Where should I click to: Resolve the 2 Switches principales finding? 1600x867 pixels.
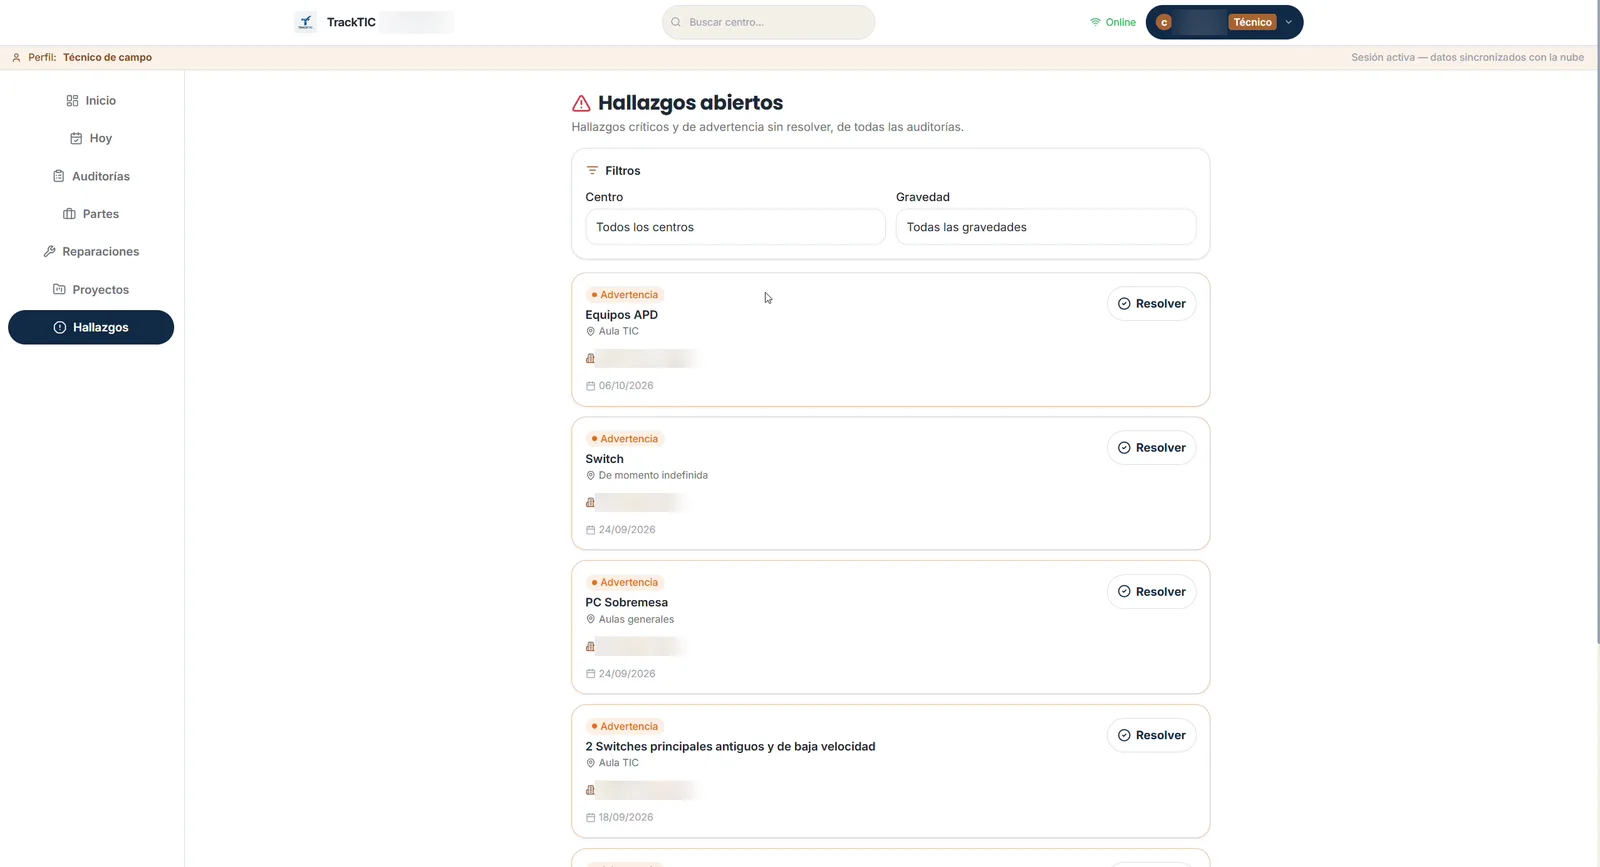[1151, 736]
